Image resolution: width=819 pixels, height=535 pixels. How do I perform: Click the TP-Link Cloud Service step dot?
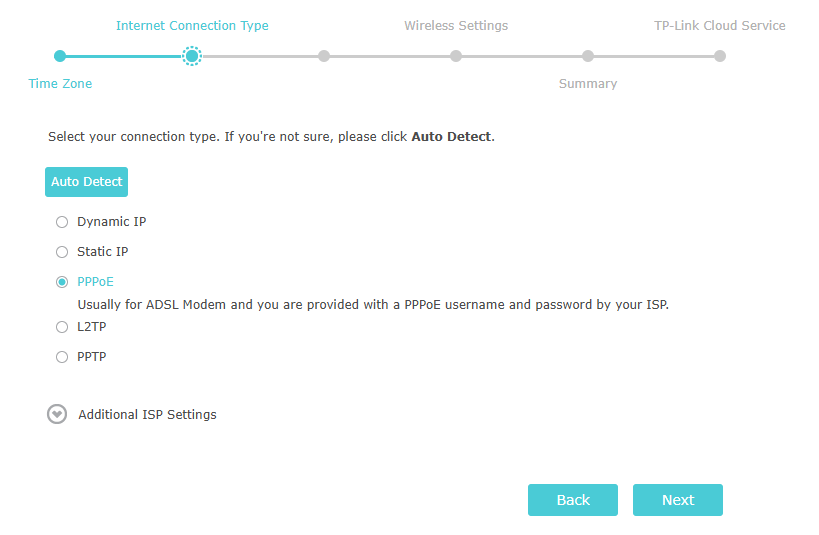pyautogui.click(x=720, y=56)
